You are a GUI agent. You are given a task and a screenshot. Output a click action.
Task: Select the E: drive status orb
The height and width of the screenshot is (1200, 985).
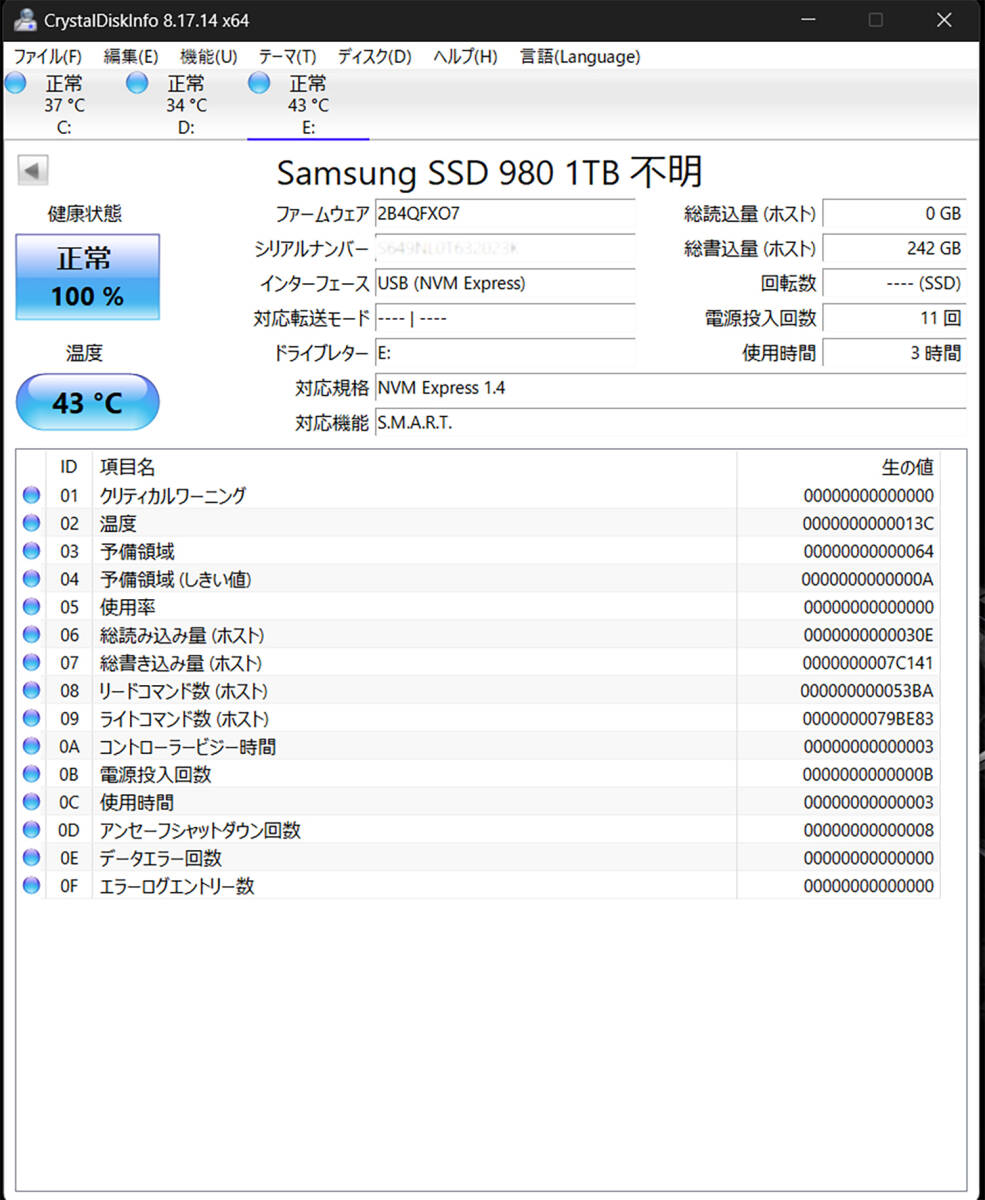coord(259,83)
